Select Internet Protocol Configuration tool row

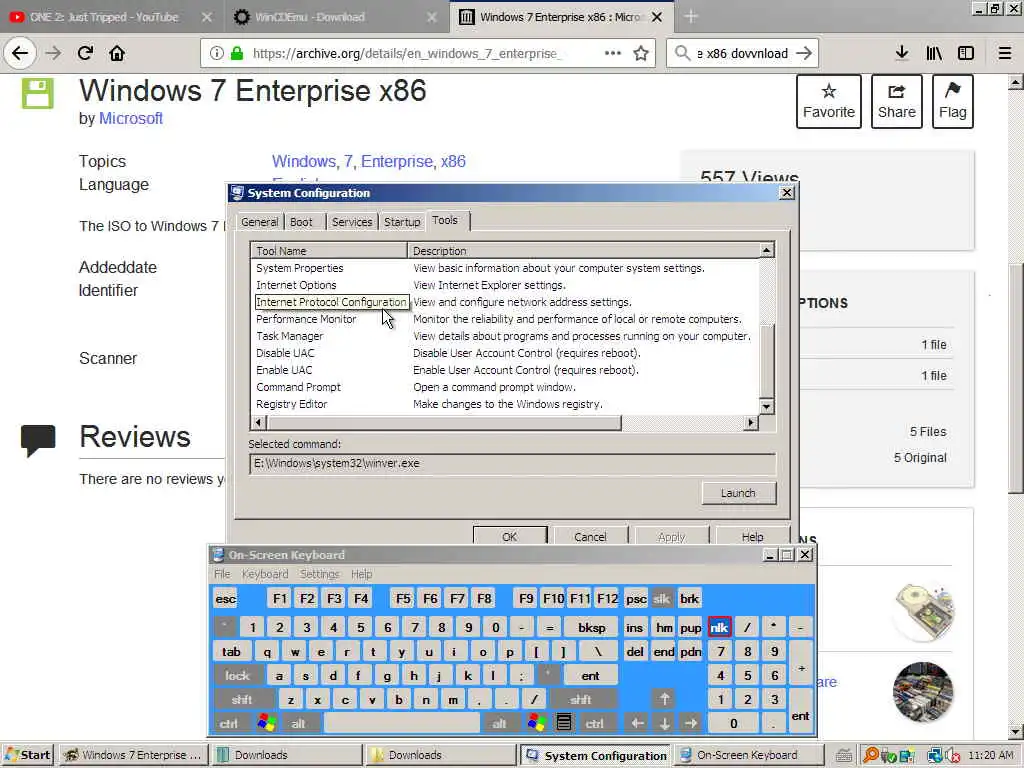point(505,302)
